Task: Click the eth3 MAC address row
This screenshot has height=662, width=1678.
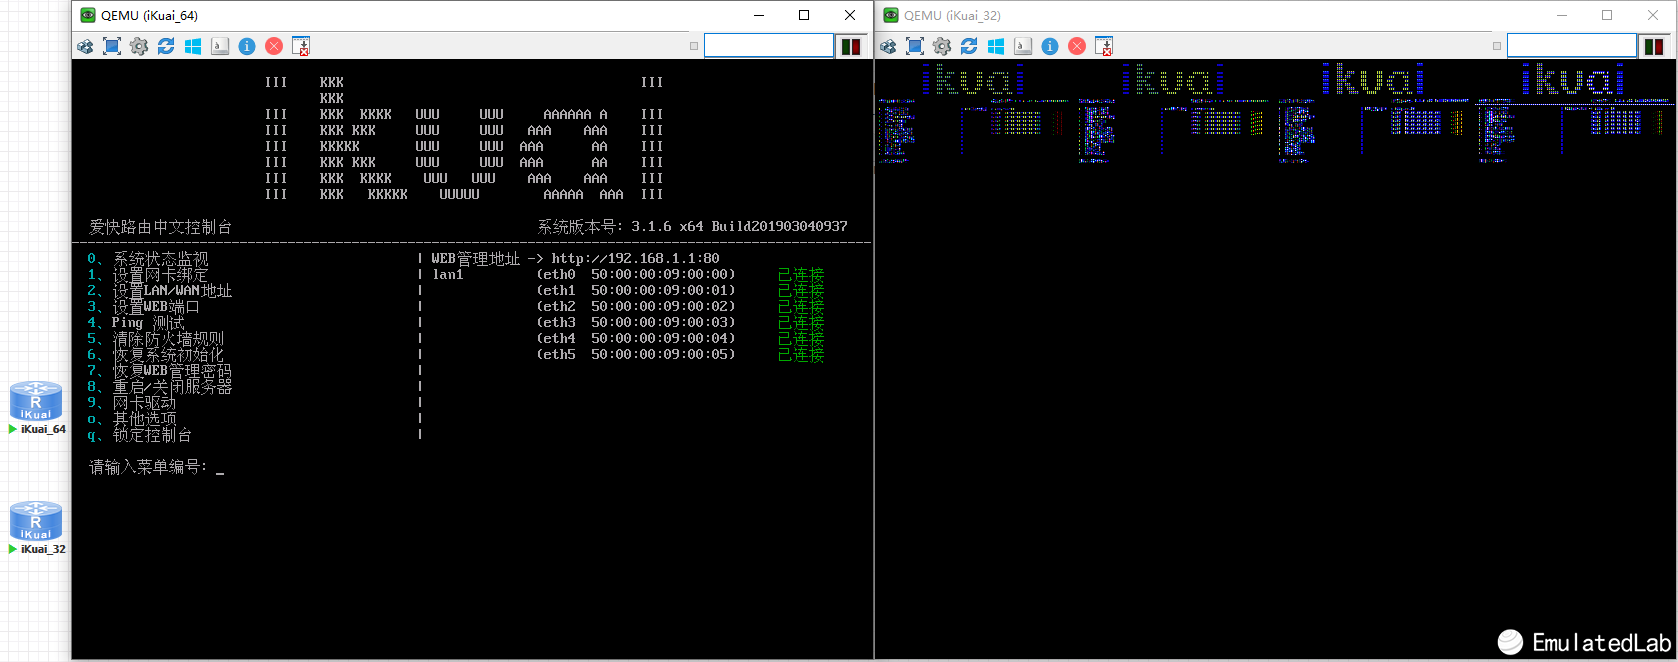Action: click(636, 323)
